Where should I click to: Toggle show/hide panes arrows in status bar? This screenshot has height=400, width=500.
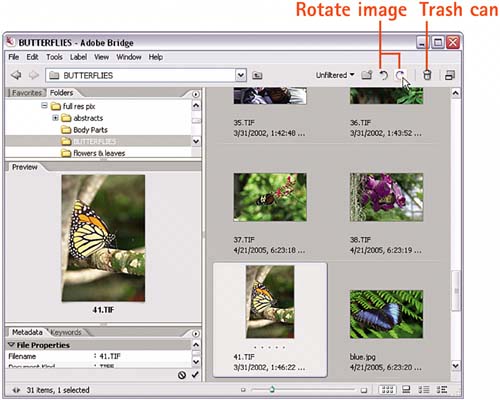[16, 390]
